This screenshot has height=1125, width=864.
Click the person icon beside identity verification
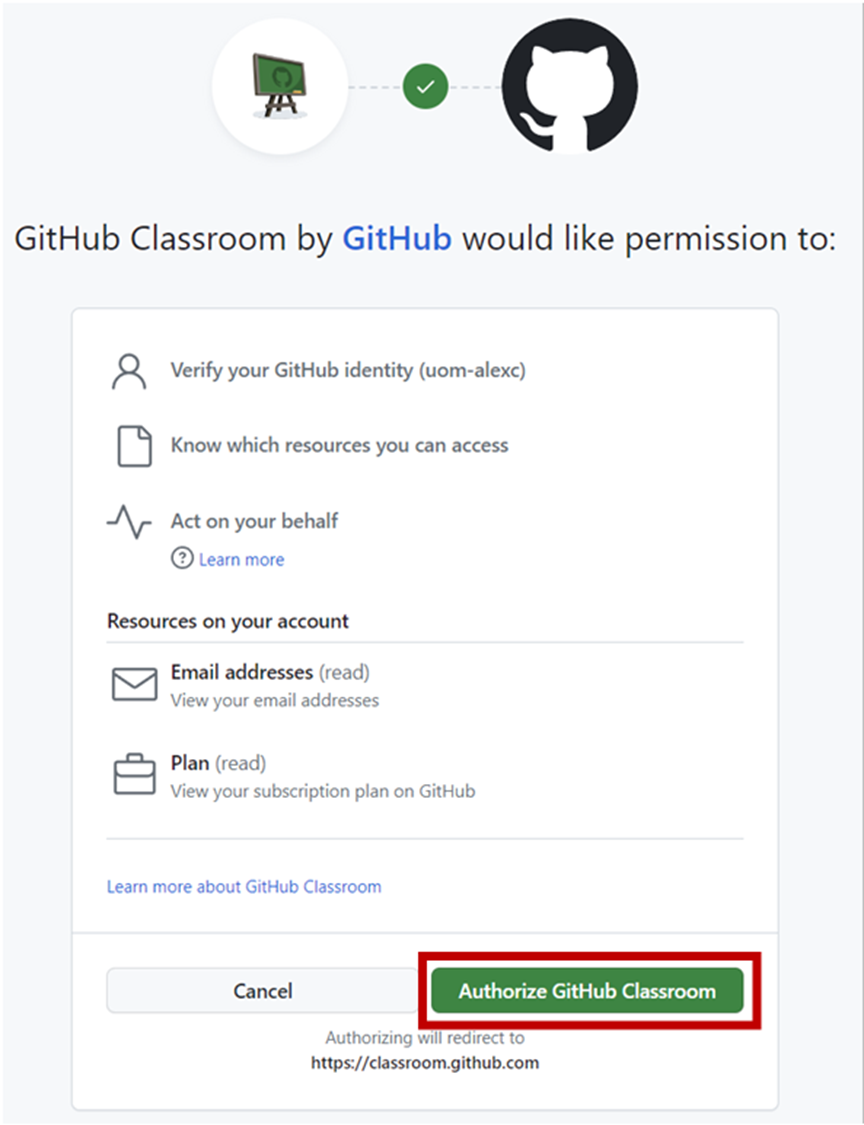click(x=129, y=370)
